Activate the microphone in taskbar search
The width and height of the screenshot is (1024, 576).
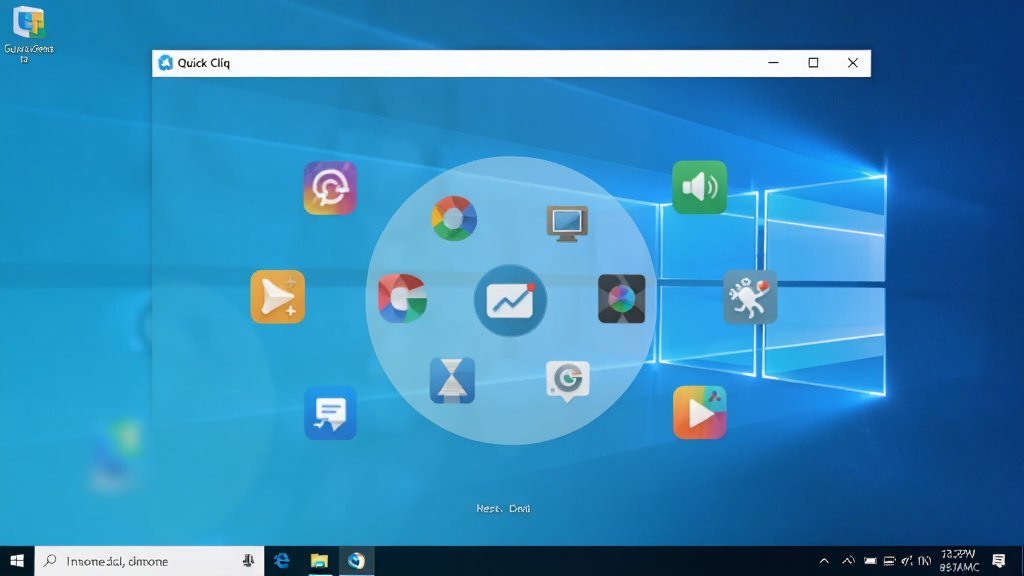pos(248,561)
